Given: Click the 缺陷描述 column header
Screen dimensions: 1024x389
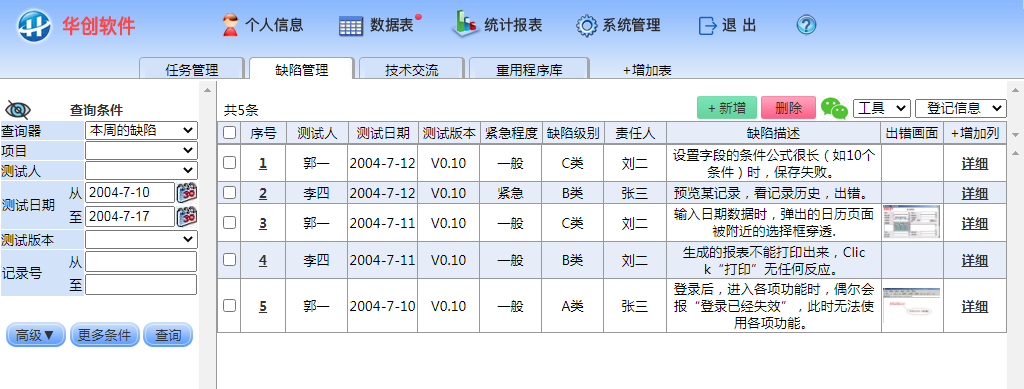Looking at the screenshot, I should pos(773,133).
